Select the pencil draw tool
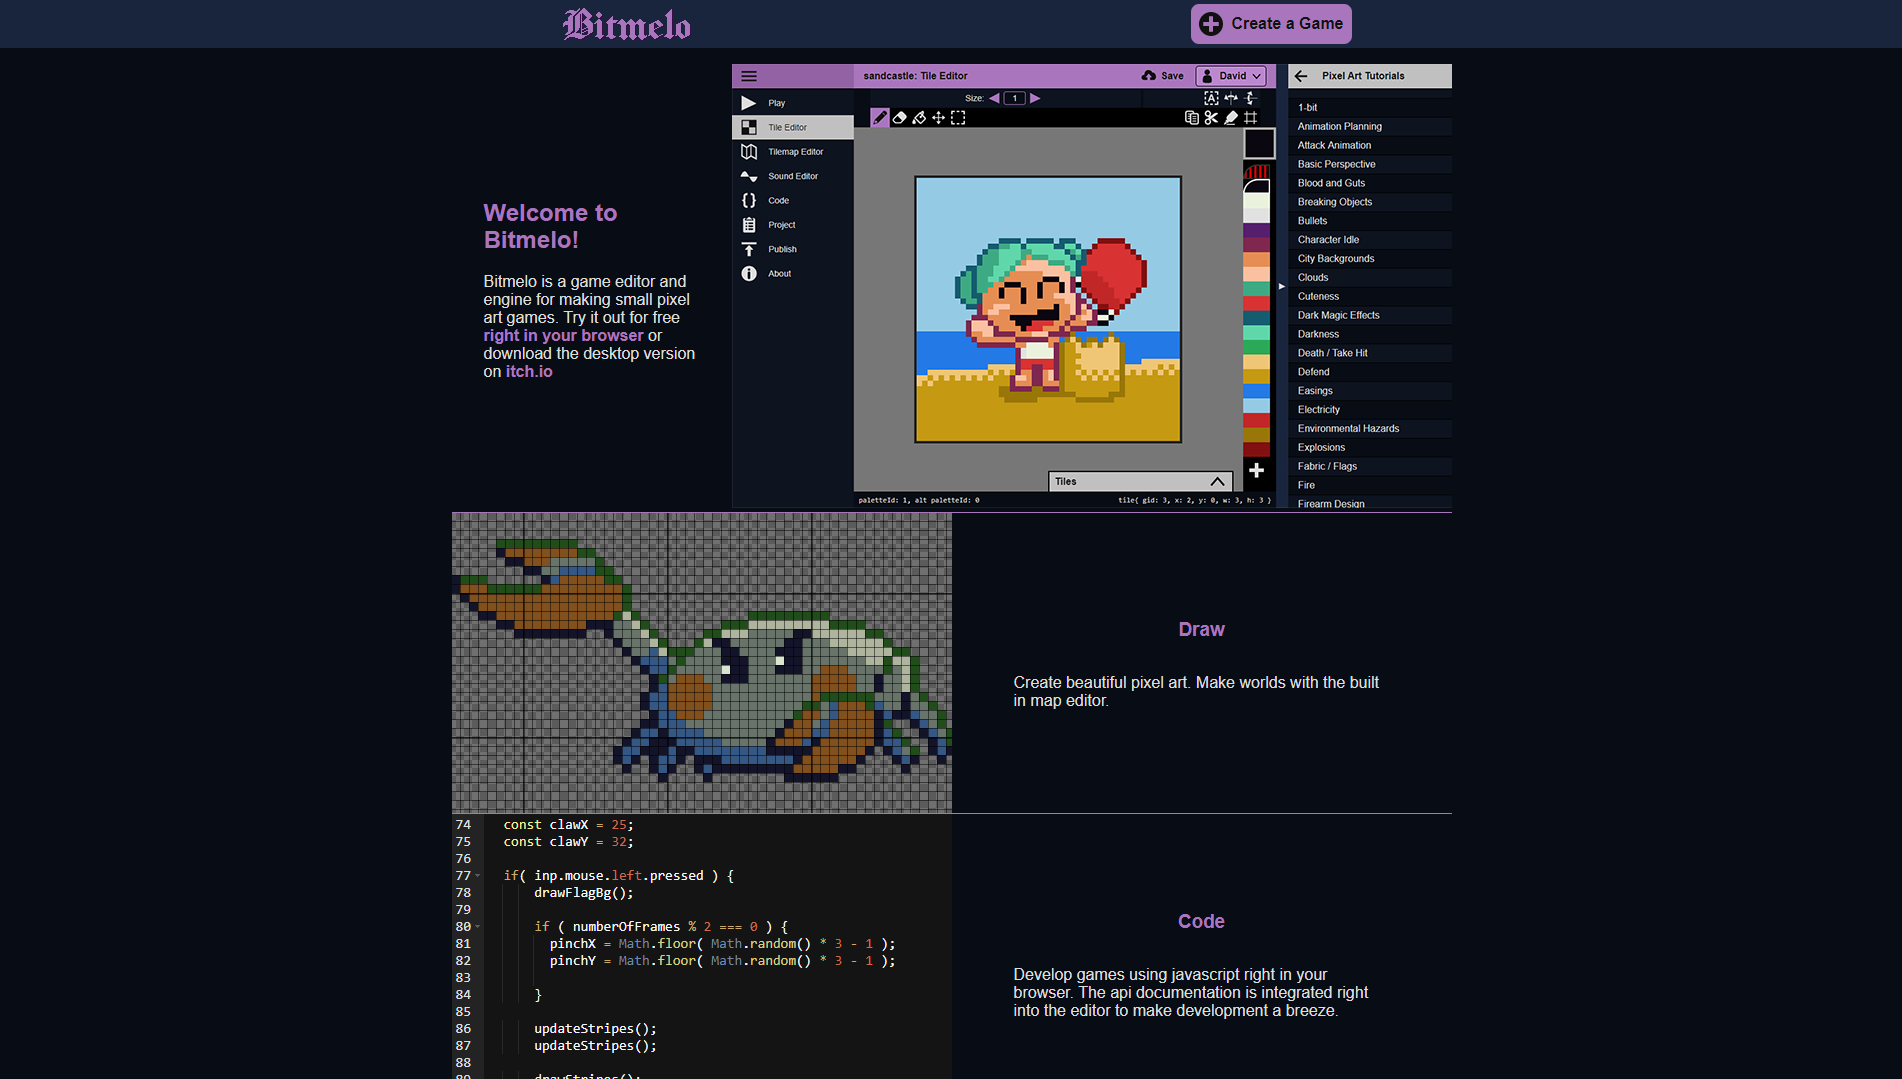 click(x=880, y=118)
